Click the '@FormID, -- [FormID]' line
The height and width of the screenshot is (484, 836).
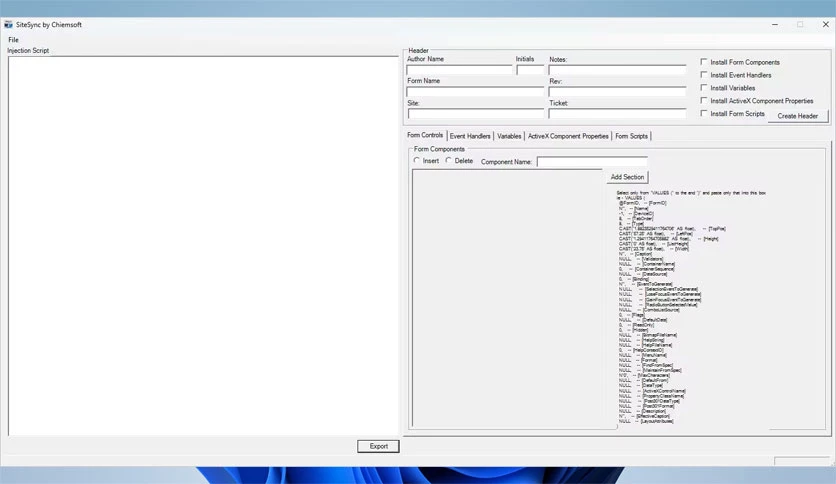(x=642, y=203)
